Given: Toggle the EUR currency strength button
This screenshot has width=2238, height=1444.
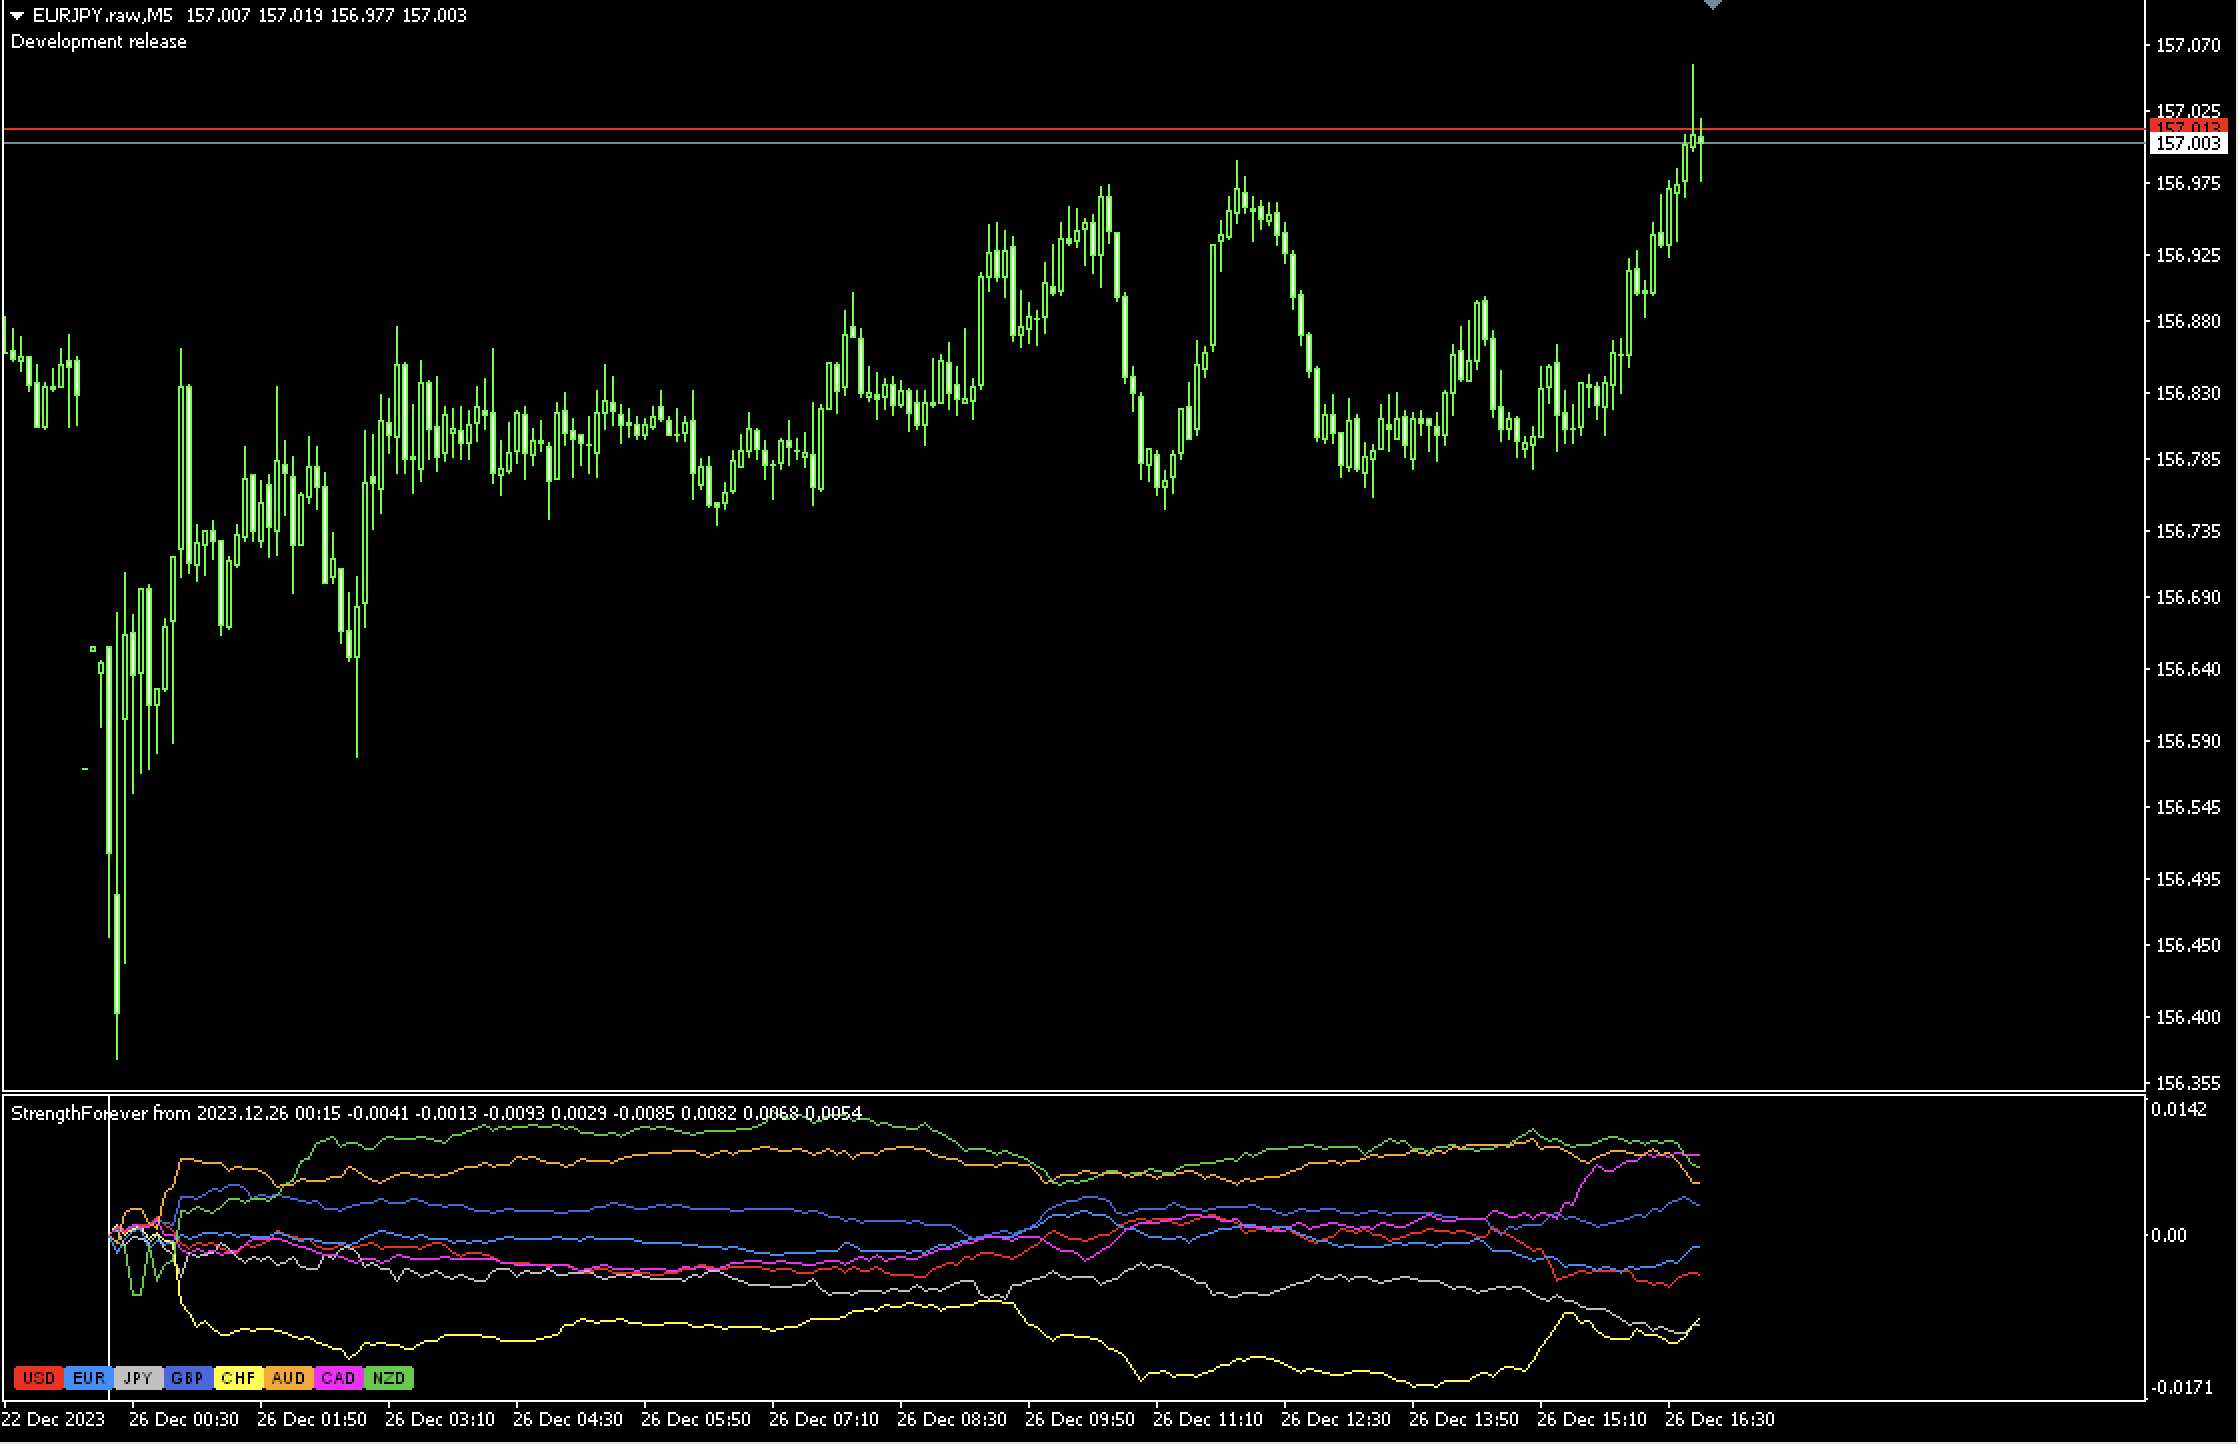Looking at the screenshot, I should 88,1378.
